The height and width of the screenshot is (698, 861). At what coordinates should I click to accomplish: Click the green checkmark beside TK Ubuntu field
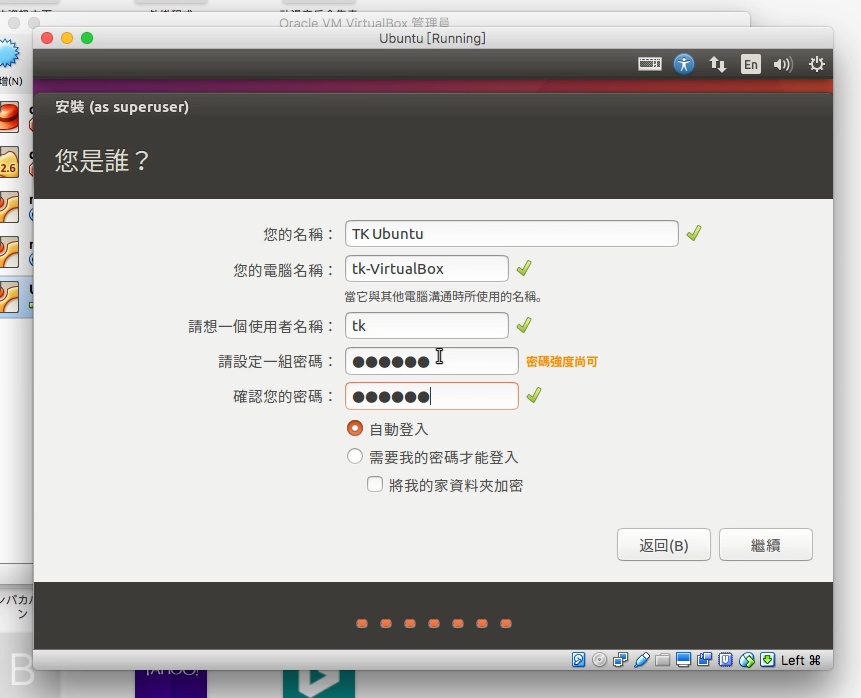click(694, 233)
